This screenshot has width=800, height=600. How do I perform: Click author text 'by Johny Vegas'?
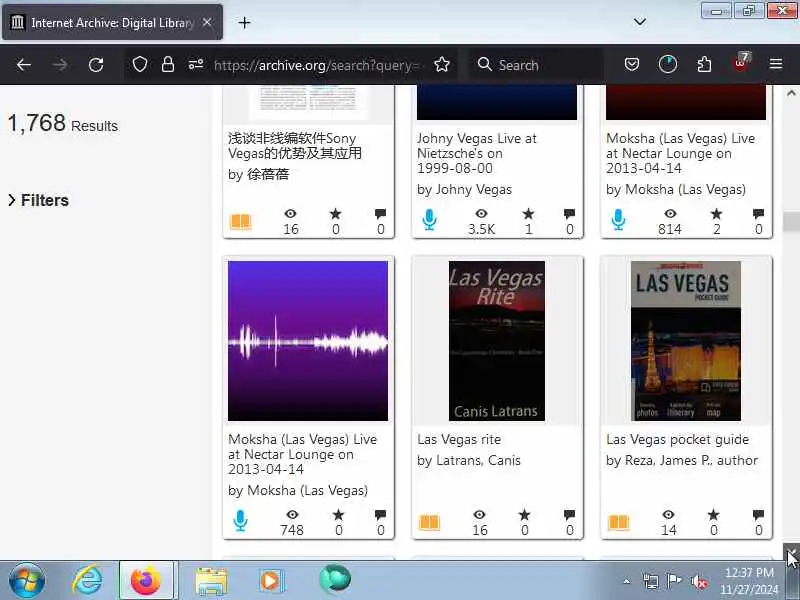[464, 189]
